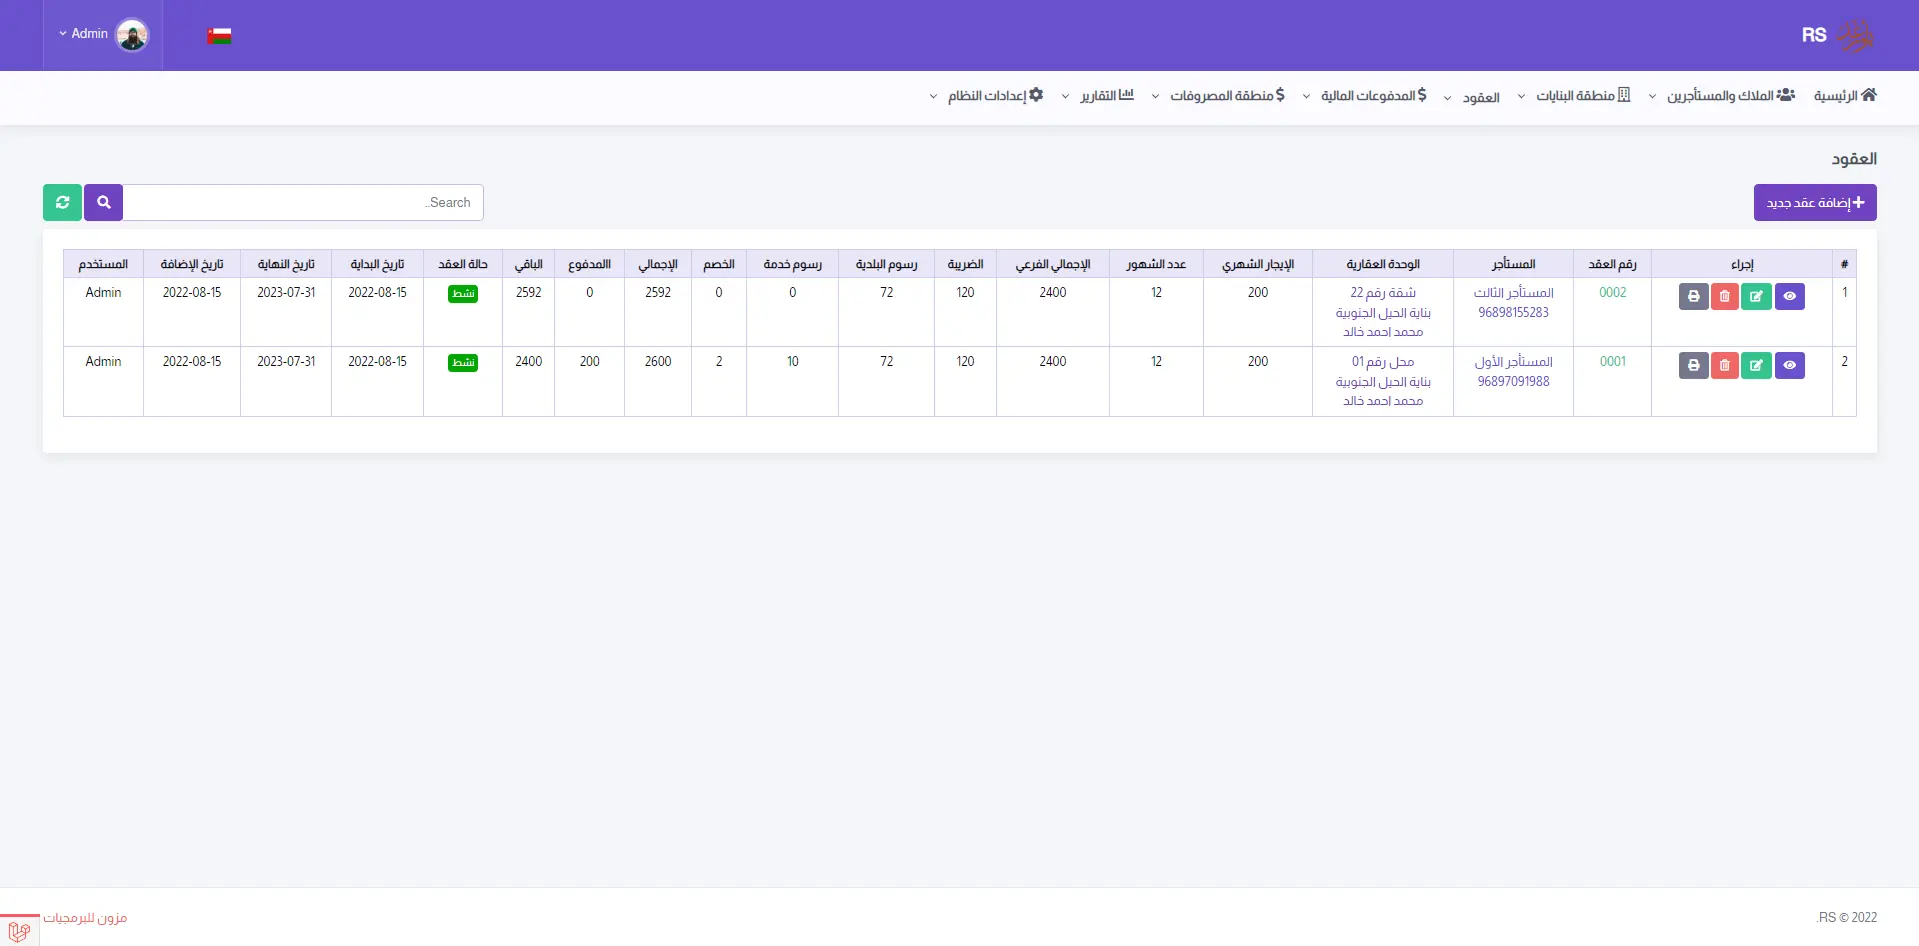Image resolution: width=1919 pixels, height=946 pixels.
Task: Click the إضافة عقد جديد button
Action: pyautogui.click(x=1814, y=203)
